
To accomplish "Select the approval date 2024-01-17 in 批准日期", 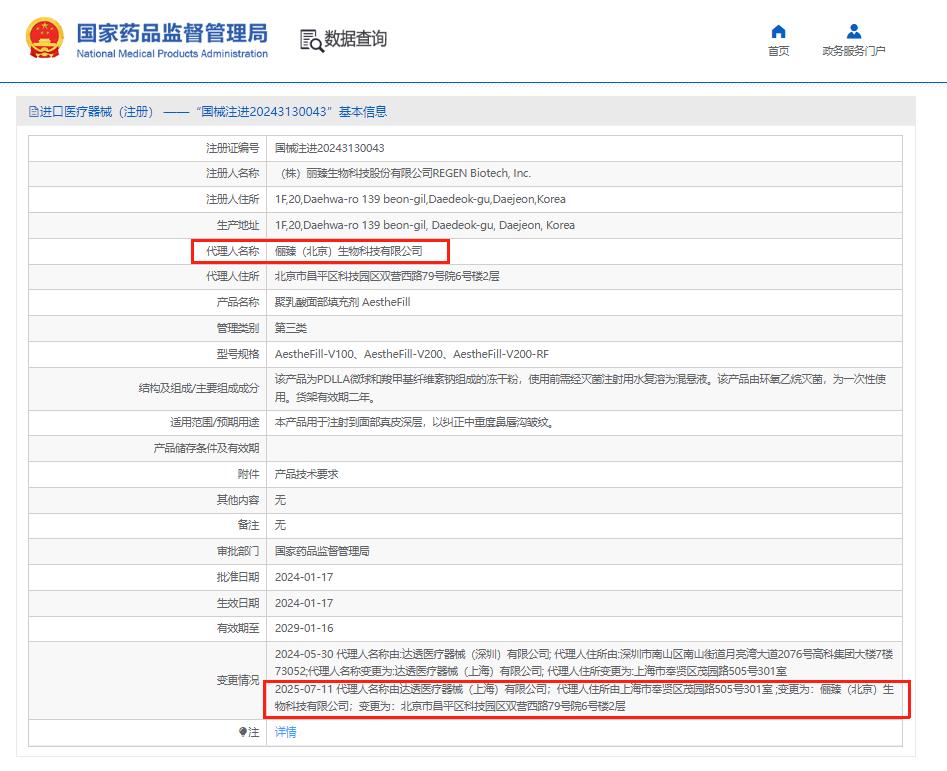I will (304, 578).
